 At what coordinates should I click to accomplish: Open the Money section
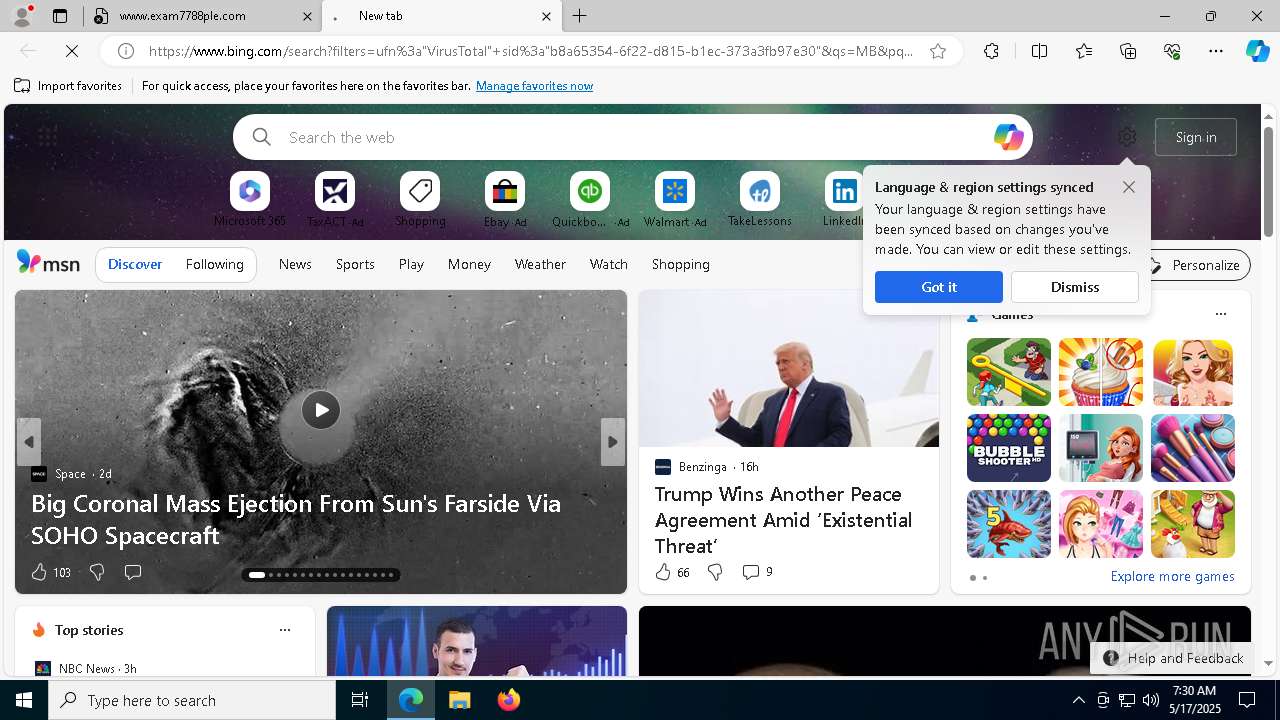(x=469, y=264)
